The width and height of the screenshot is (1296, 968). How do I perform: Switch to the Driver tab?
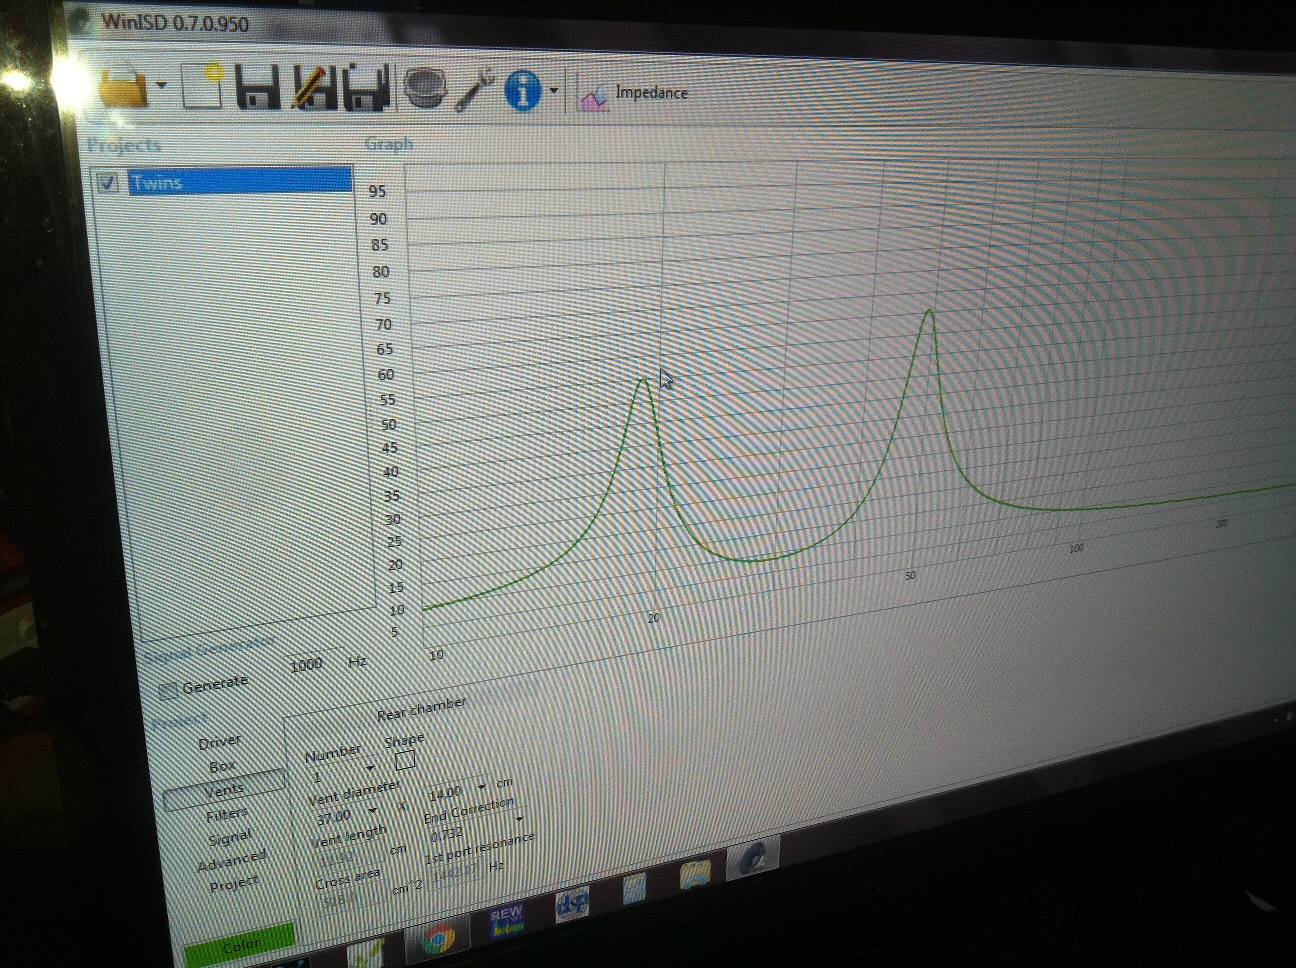[x=219, y=742]
